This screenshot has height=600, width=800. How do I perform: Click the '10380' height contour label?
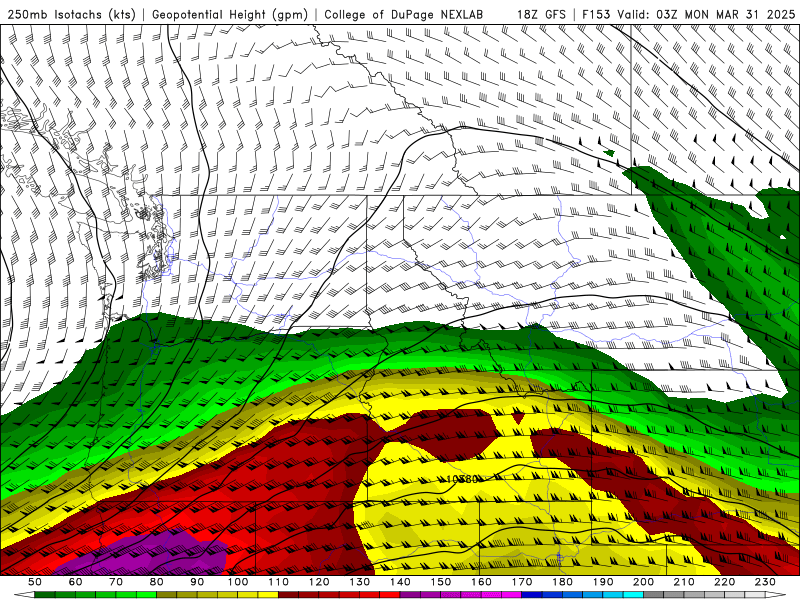pos(462,479)
